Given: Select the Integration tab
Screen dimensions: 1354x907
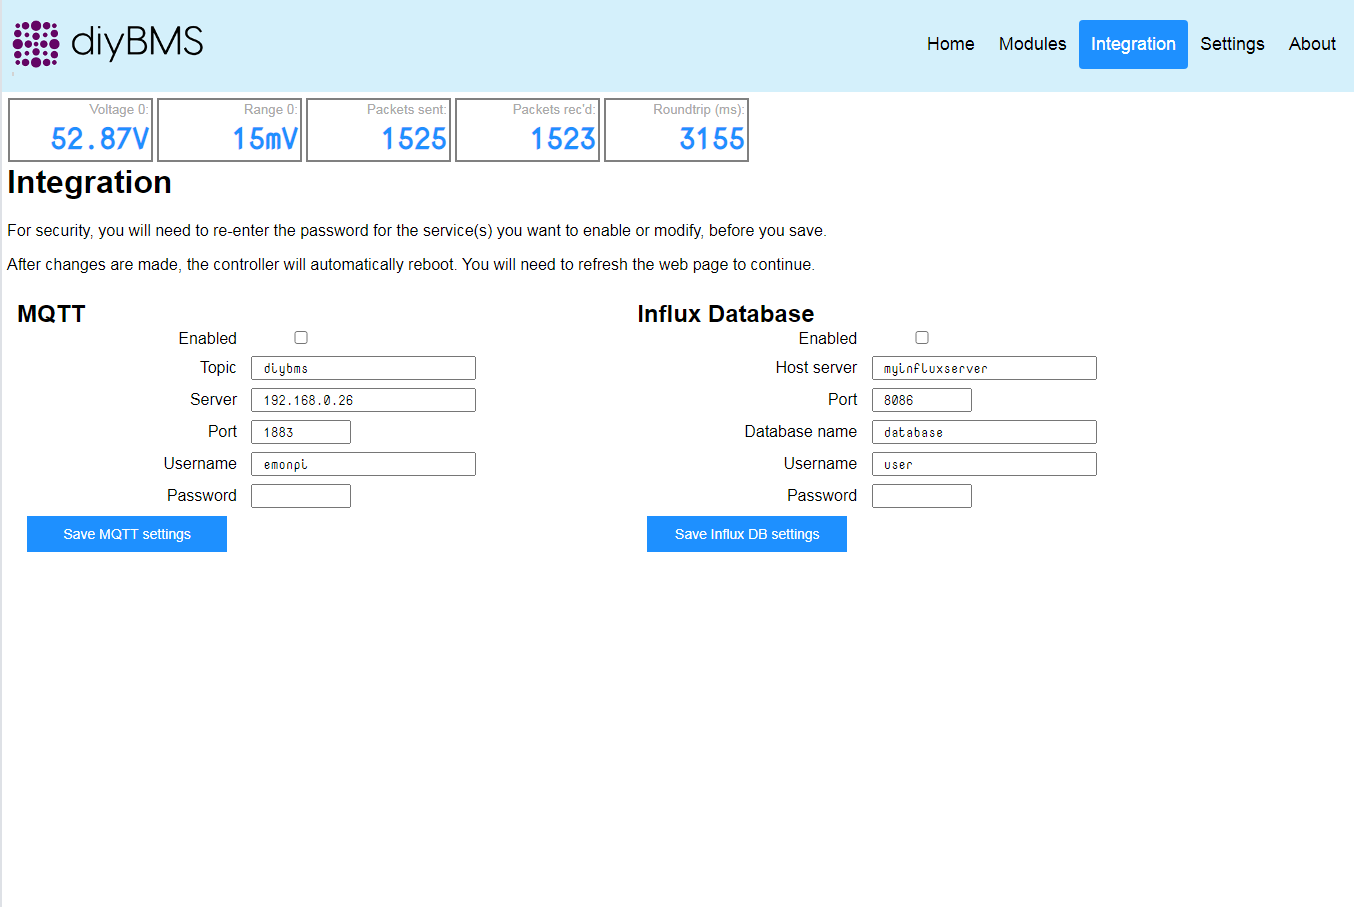Looking at the screenshot, I should click(1133, 44).
